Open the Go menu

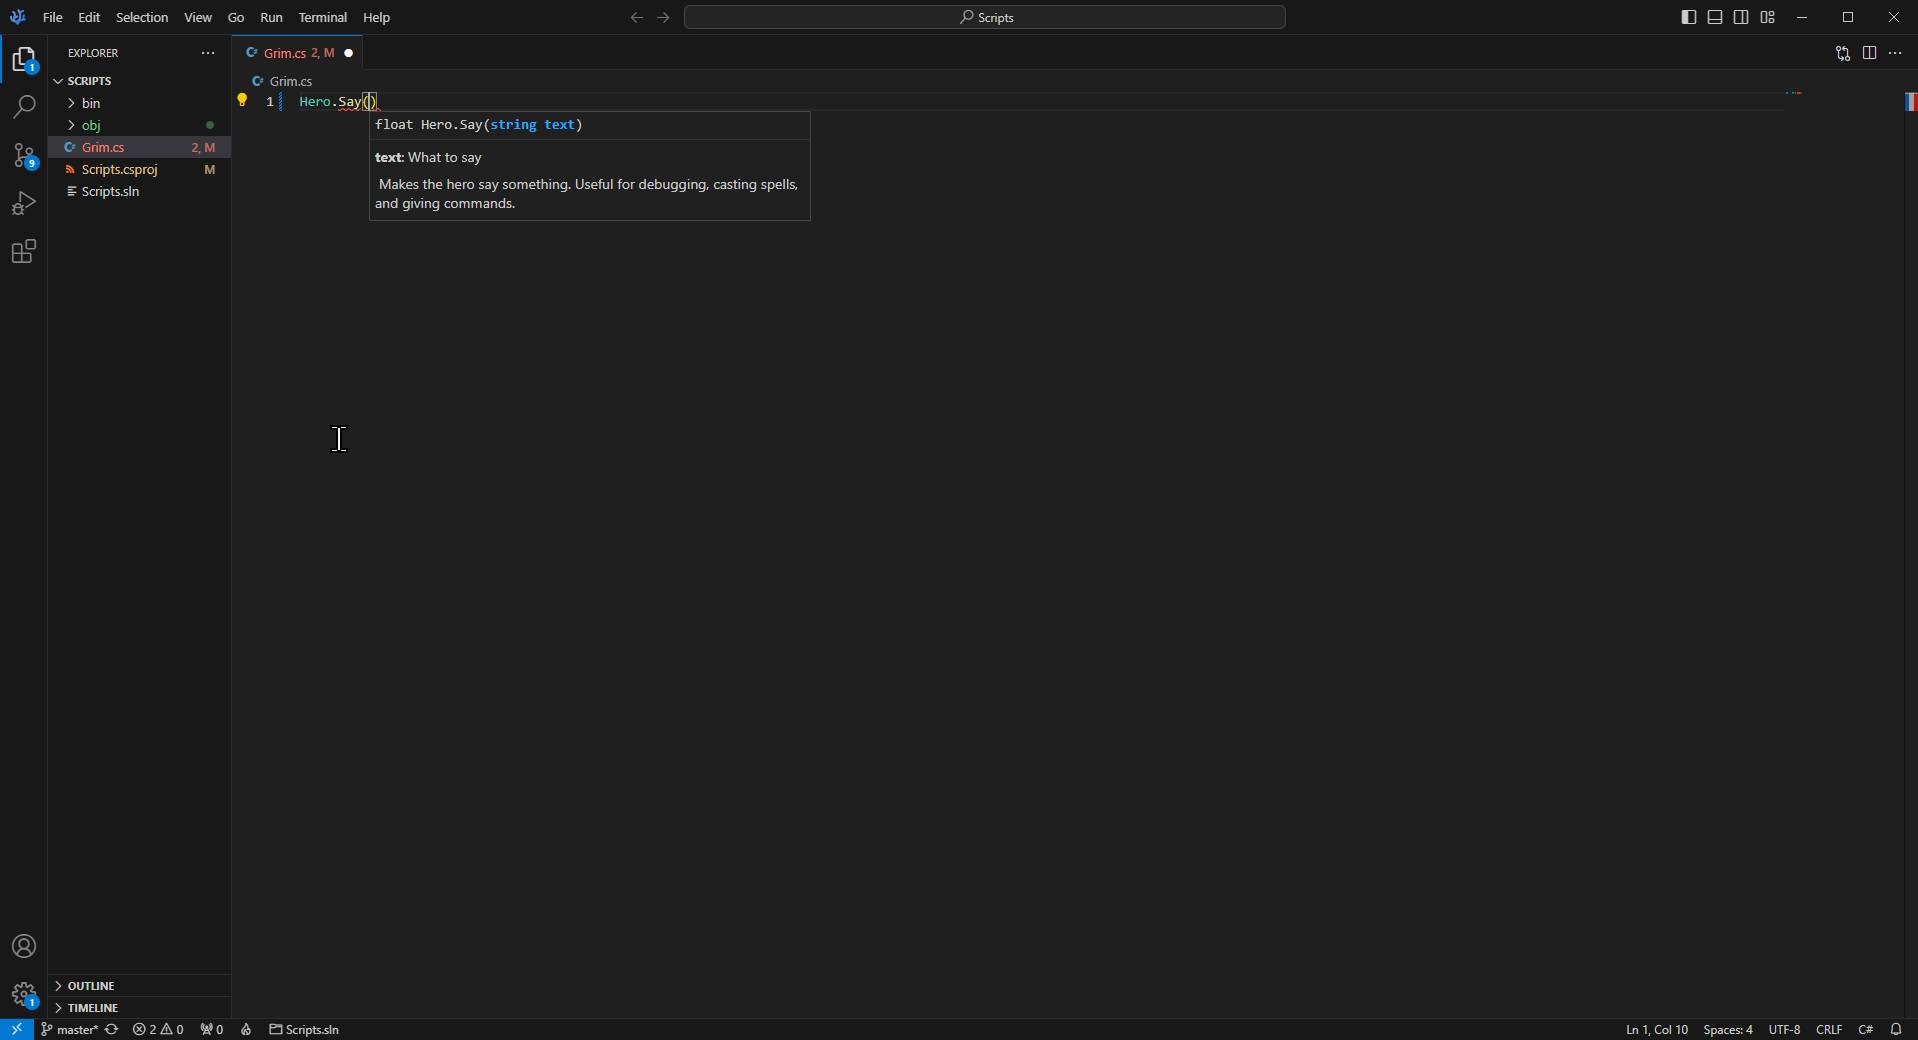coord(236,17)
